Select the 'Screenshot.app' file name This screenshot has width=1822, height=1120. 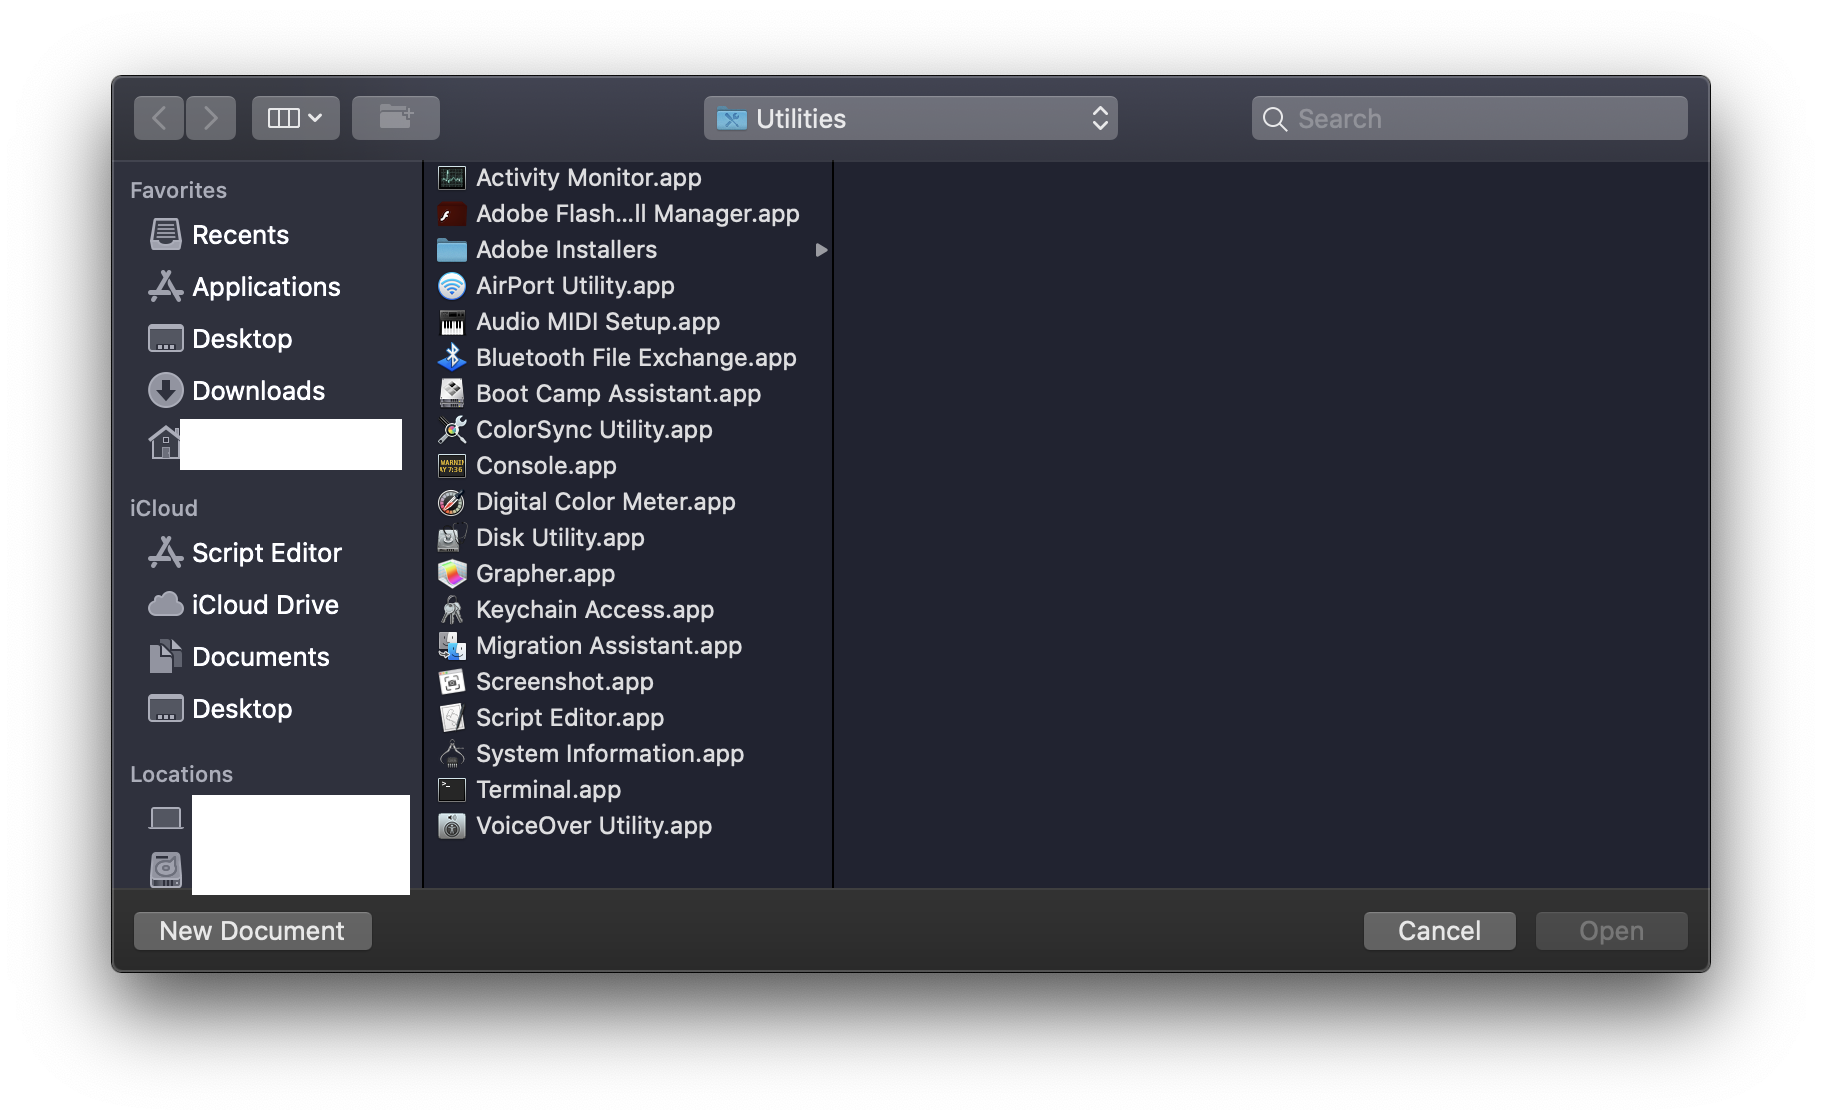point(565,682)
